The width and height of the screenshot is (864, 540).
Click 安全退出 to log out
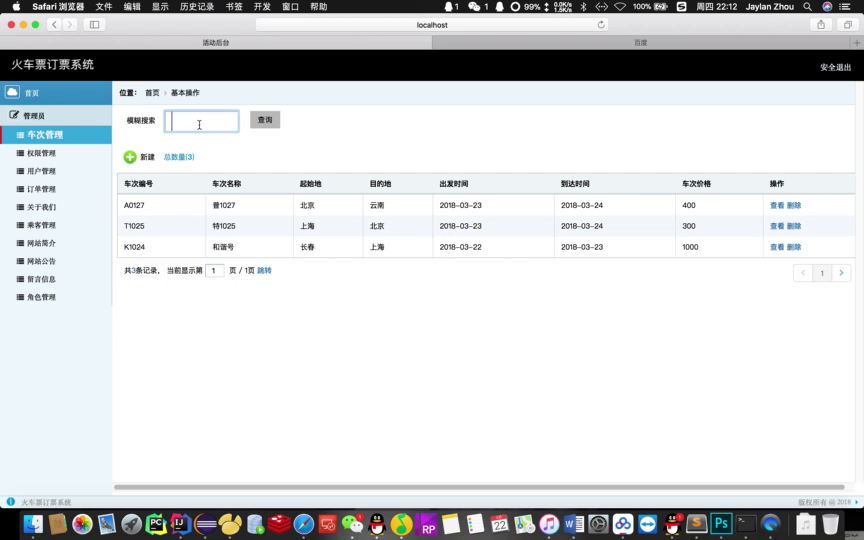point(835,67)
